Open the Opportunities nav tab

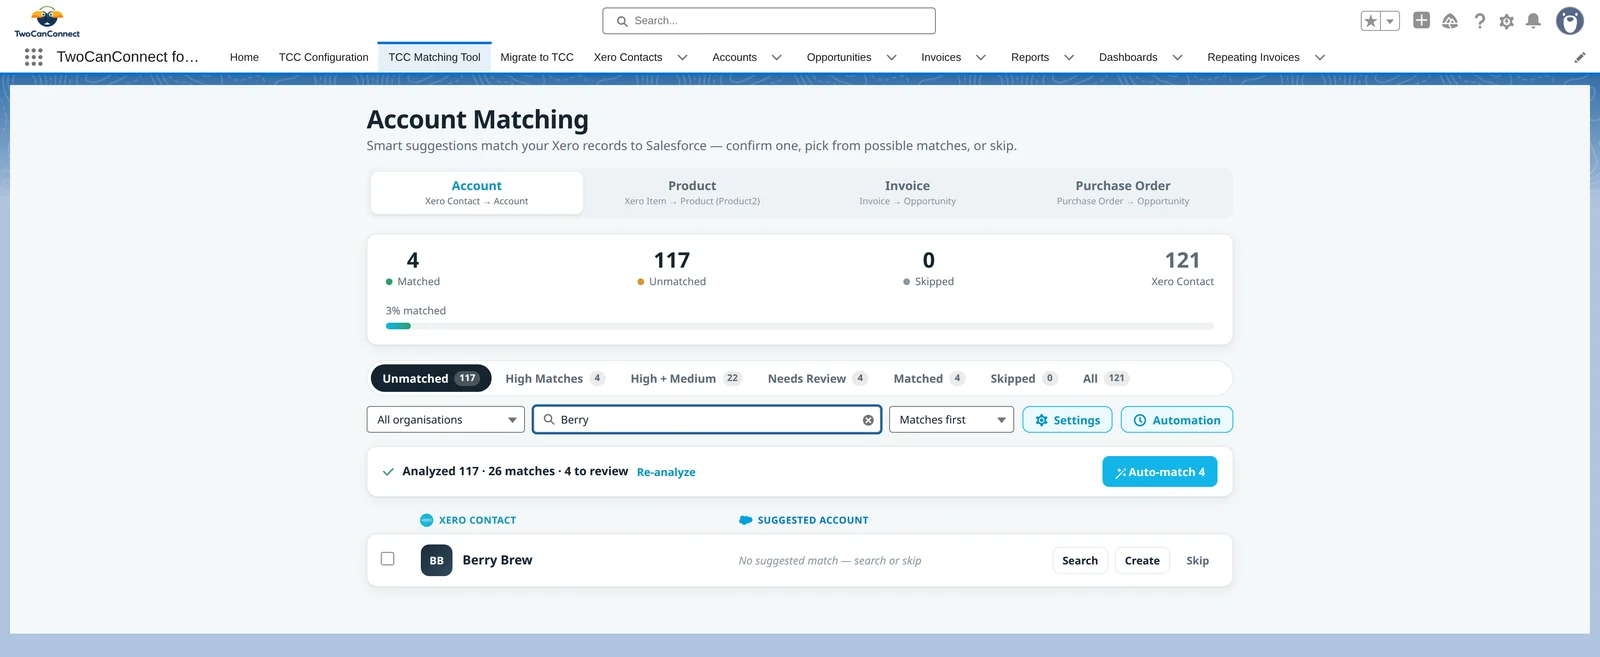coord(839,57)
